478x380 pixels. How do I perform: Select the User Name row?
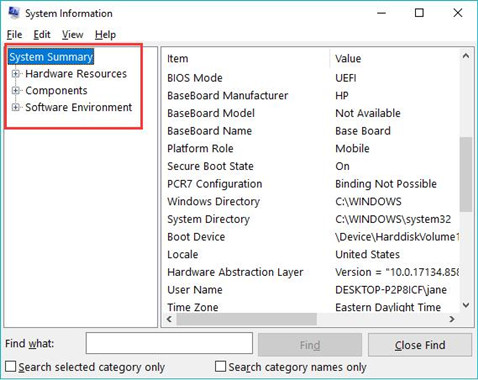coord(311,290)
